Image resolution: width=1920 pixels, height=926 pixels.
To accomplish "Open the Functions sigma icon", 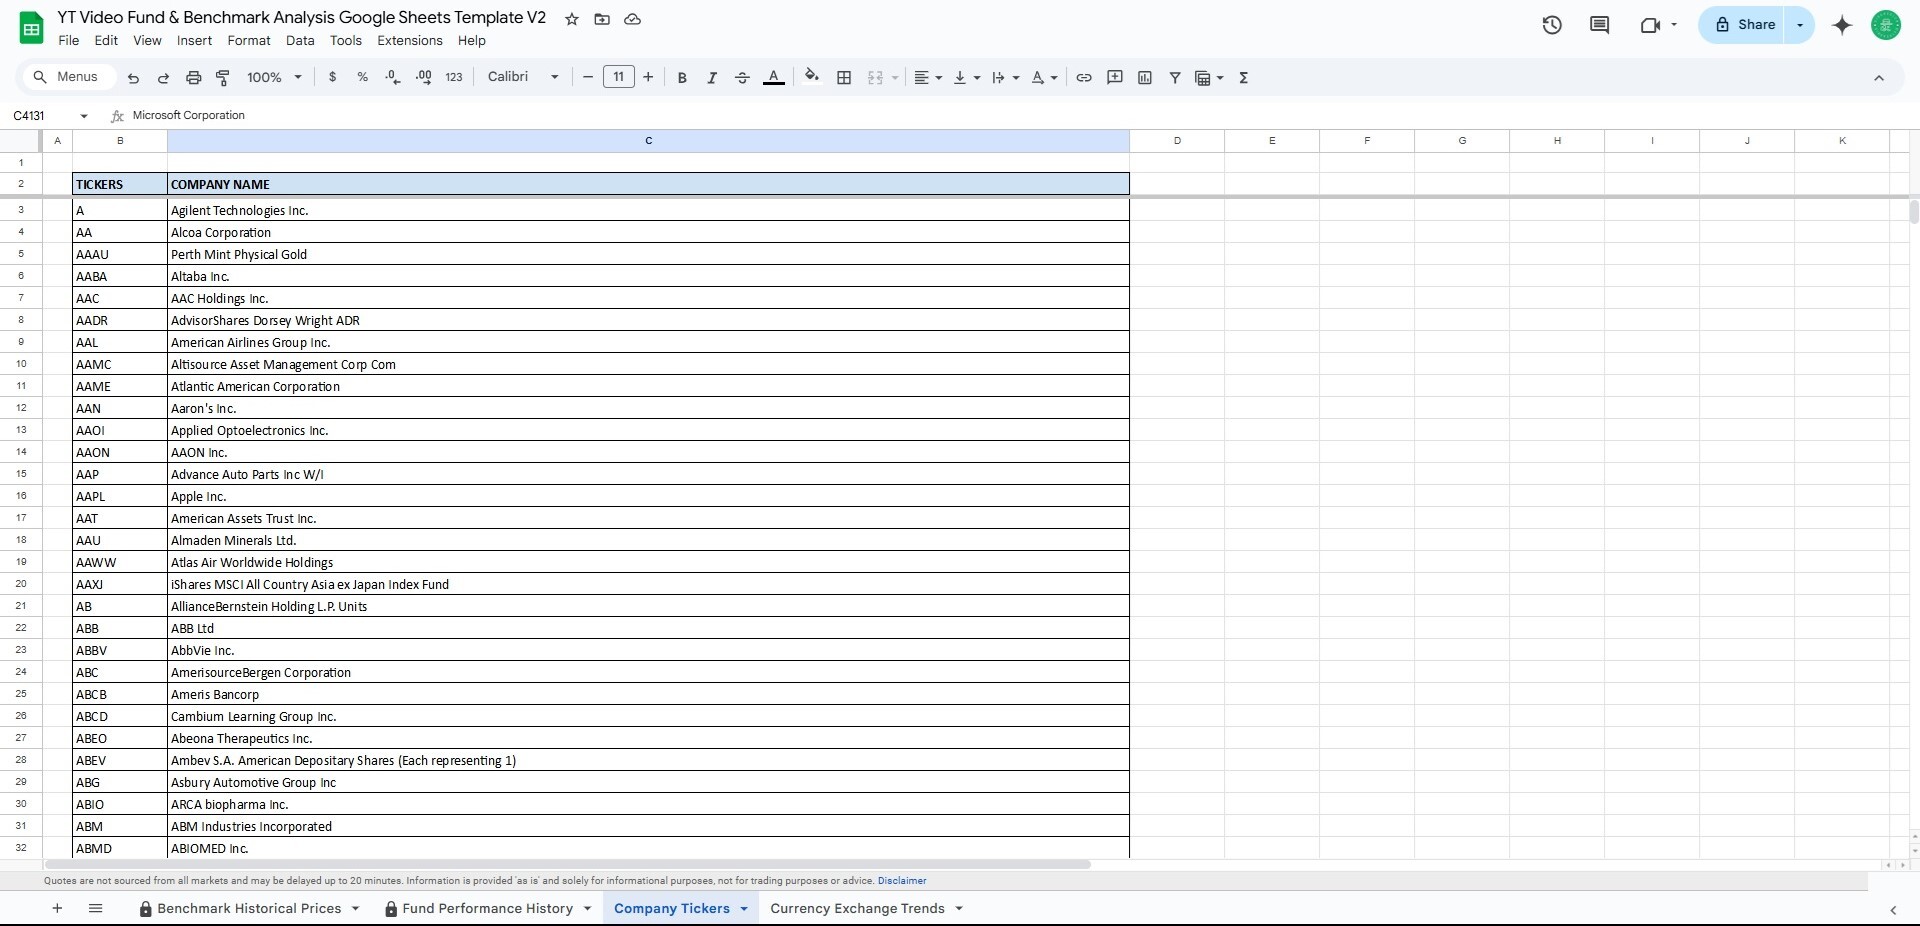I will pyautogui.click(x=1244, y=78).
